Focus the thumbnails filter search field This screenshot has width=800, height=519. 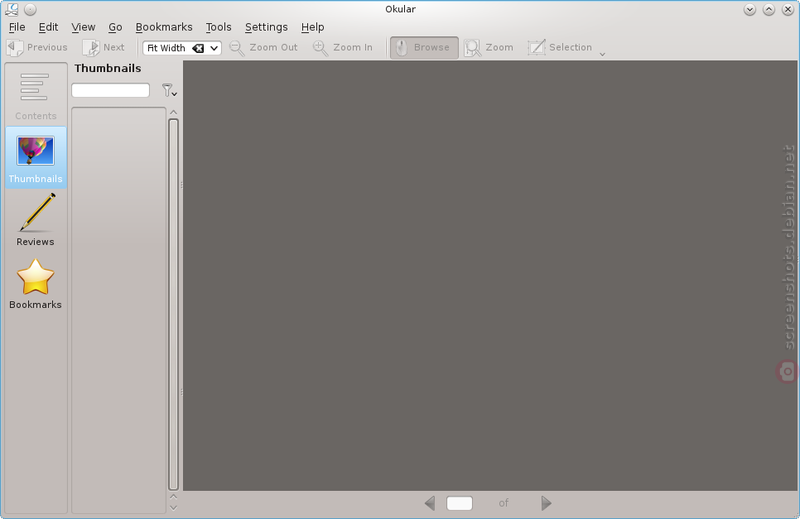110,90
